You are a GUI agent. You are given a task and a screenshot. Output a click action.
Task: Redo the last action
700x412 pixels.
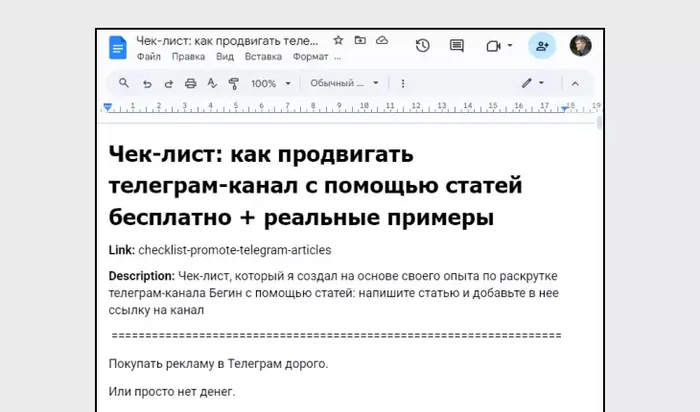pyautogui.click(x=169, y=84)
